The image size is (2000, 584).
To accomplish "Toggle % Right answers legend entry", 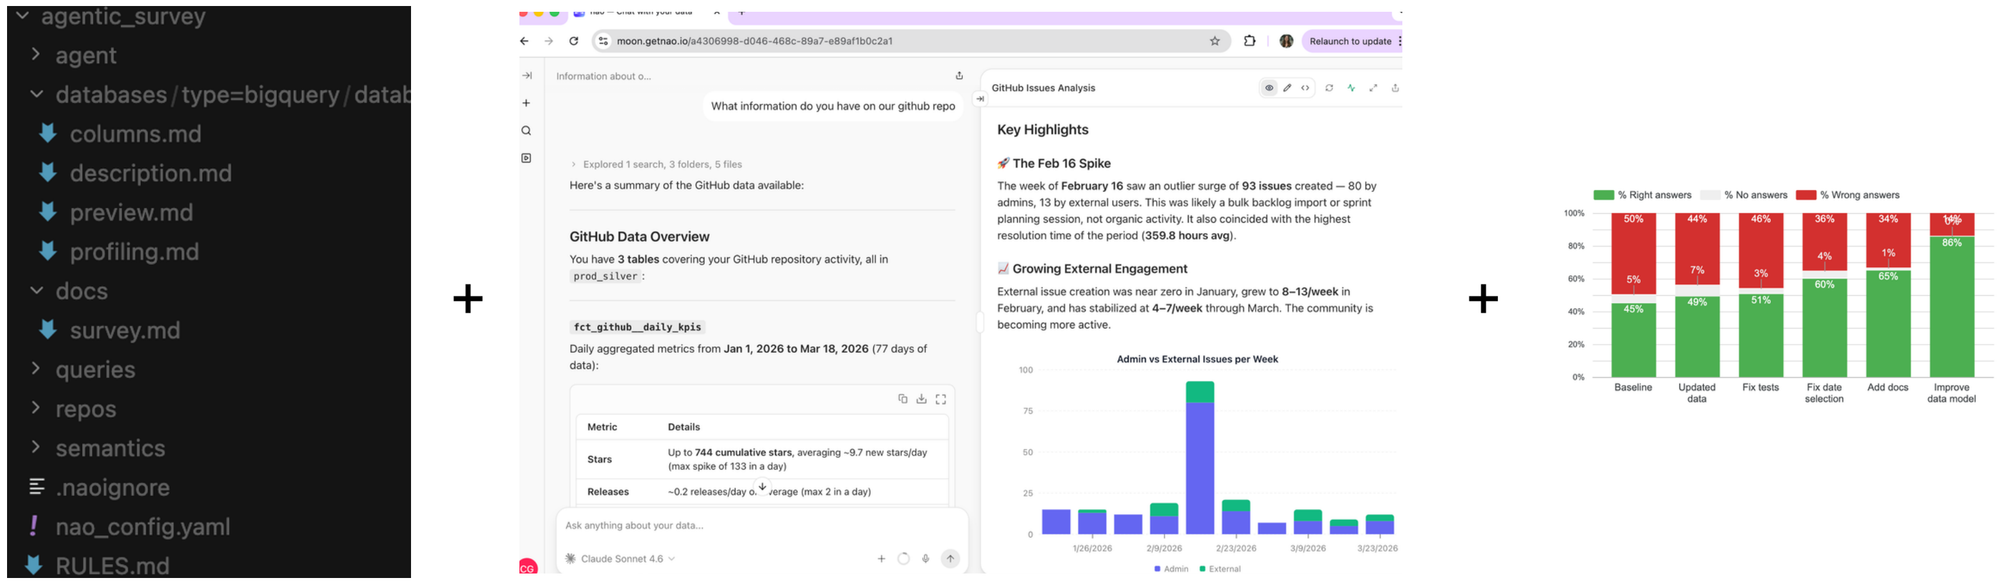I will (1642, 195).
